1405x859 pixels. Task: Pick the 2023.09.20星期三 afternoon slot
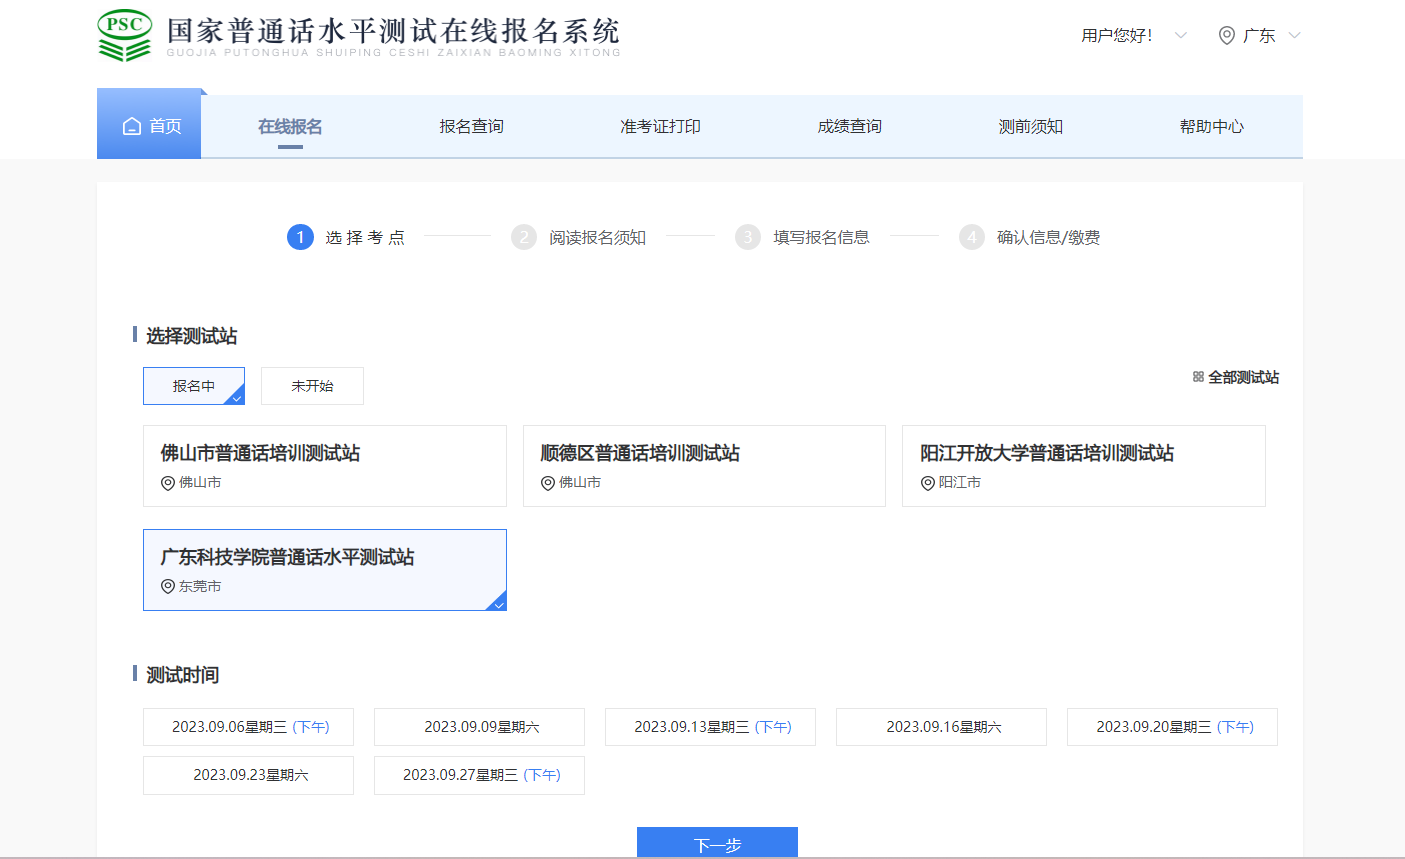click(1172, 727)
